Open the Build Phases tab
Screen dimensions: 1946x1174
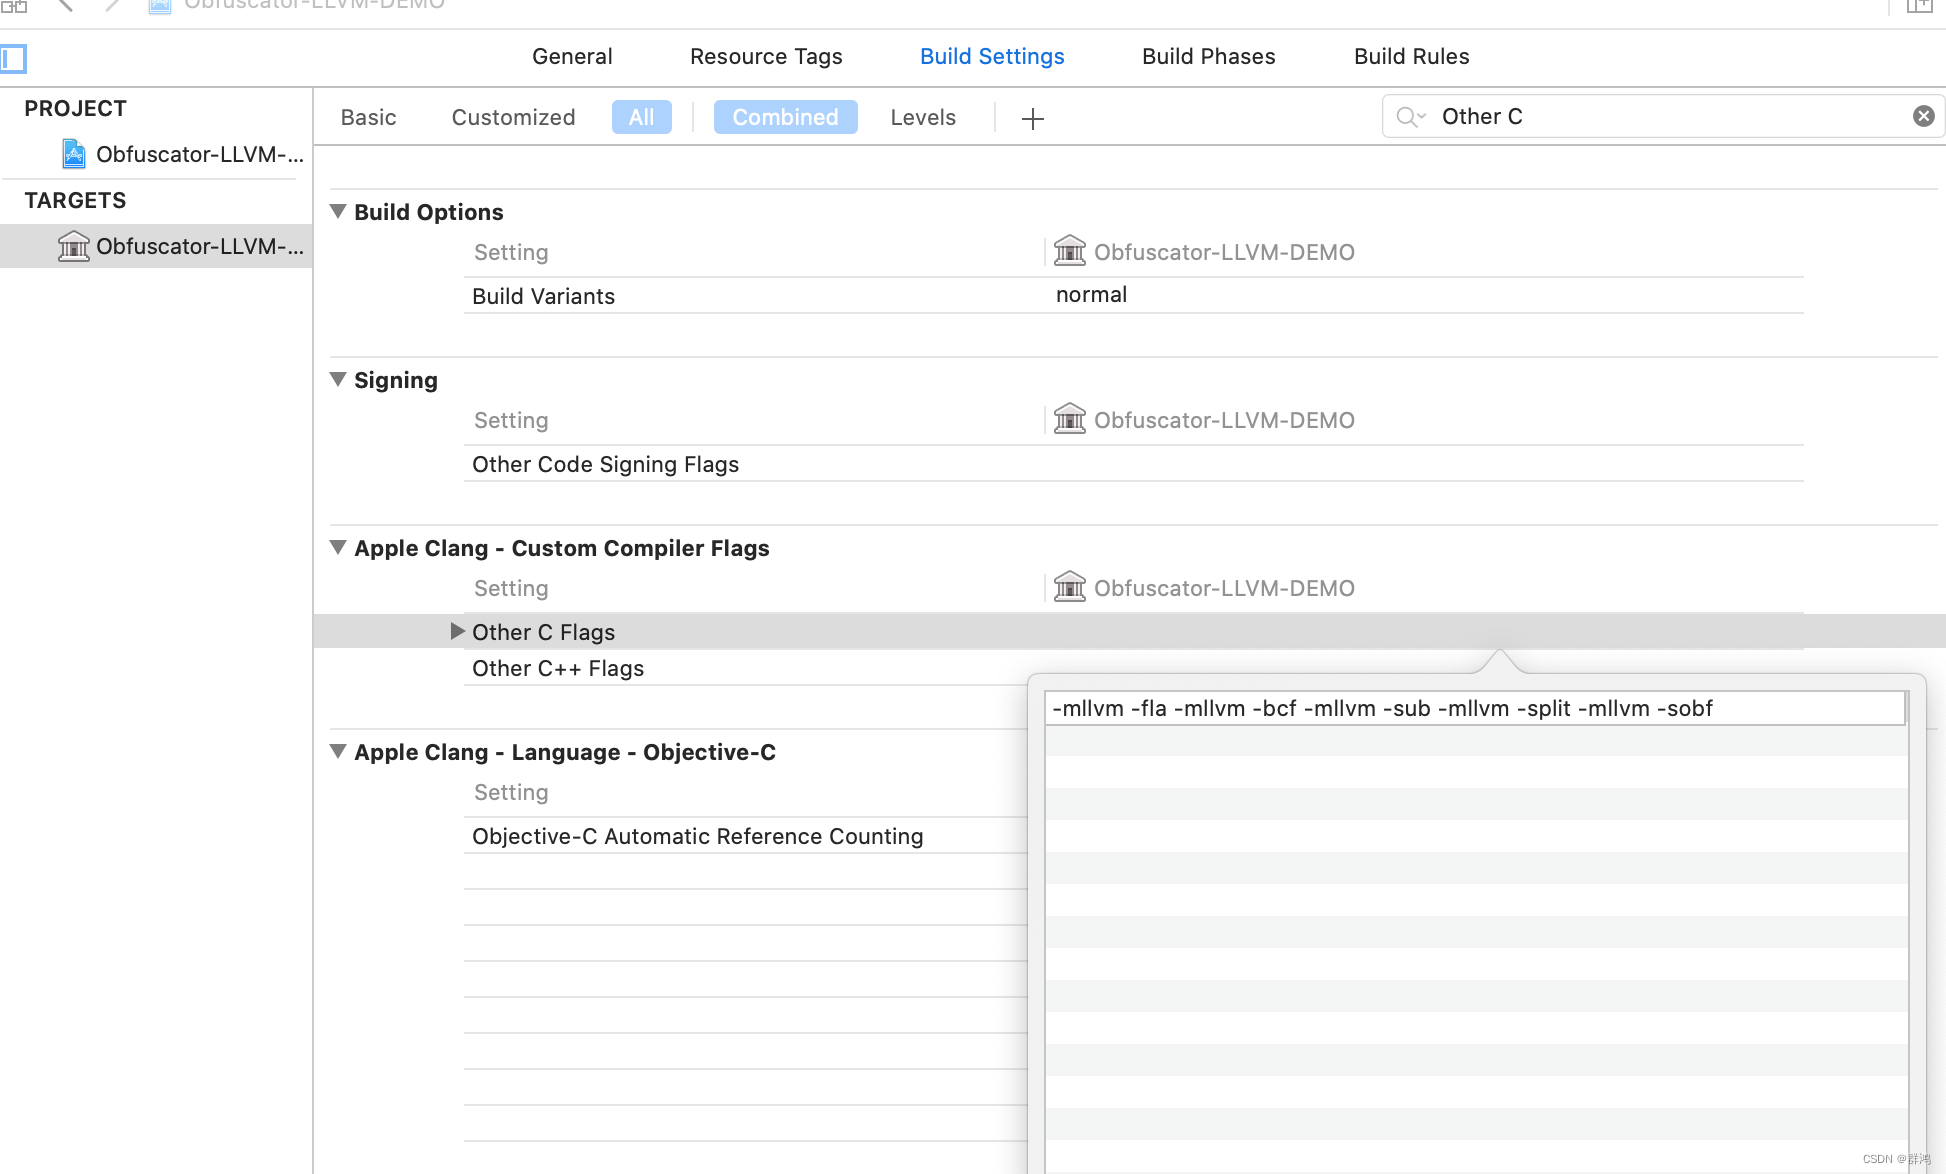1208,56
